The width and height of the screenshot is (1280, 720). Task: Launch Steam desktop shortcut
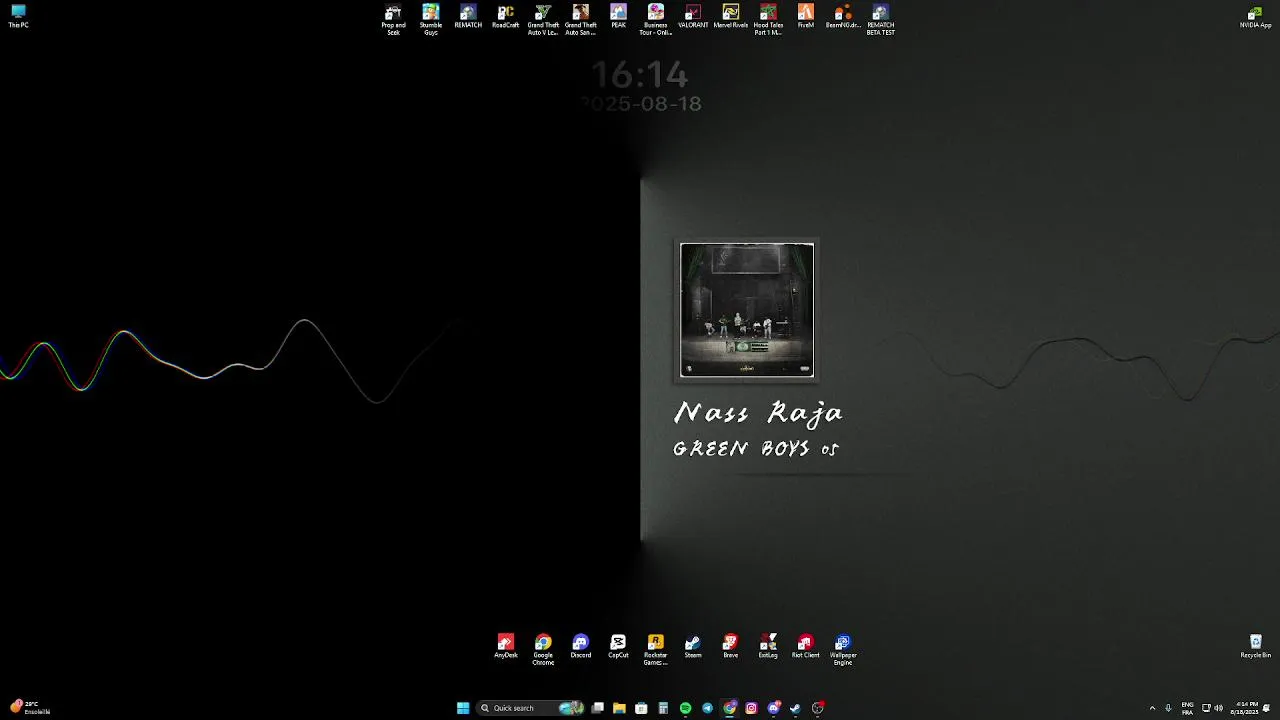pos(693,647)
